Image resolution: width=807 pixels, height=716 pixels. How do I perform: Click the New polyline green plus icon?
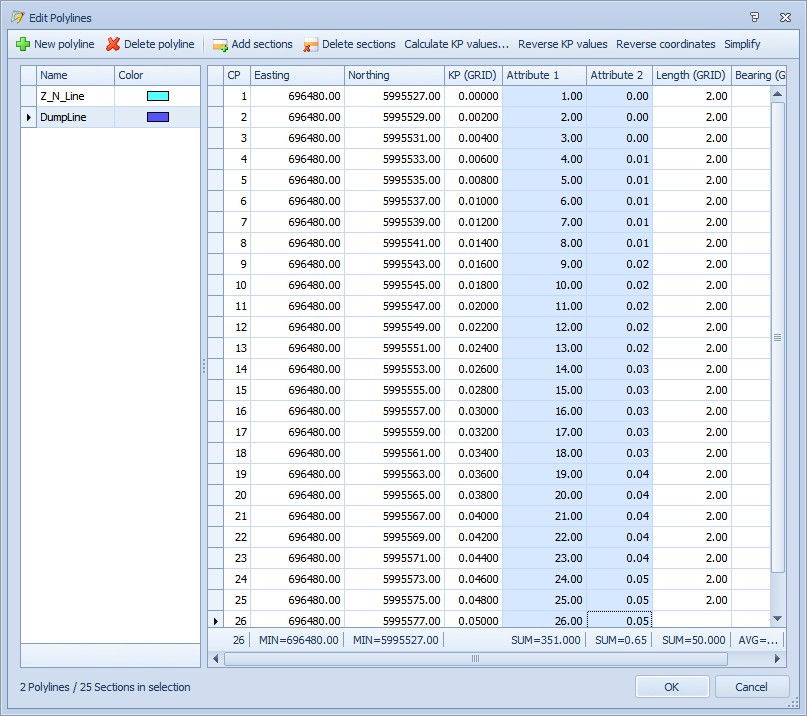pos(23,44)
